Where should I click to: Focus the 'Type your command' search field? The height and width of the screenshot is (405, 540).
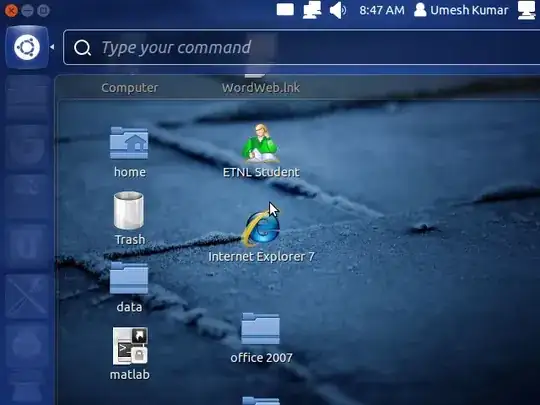(x=301, y=47)
